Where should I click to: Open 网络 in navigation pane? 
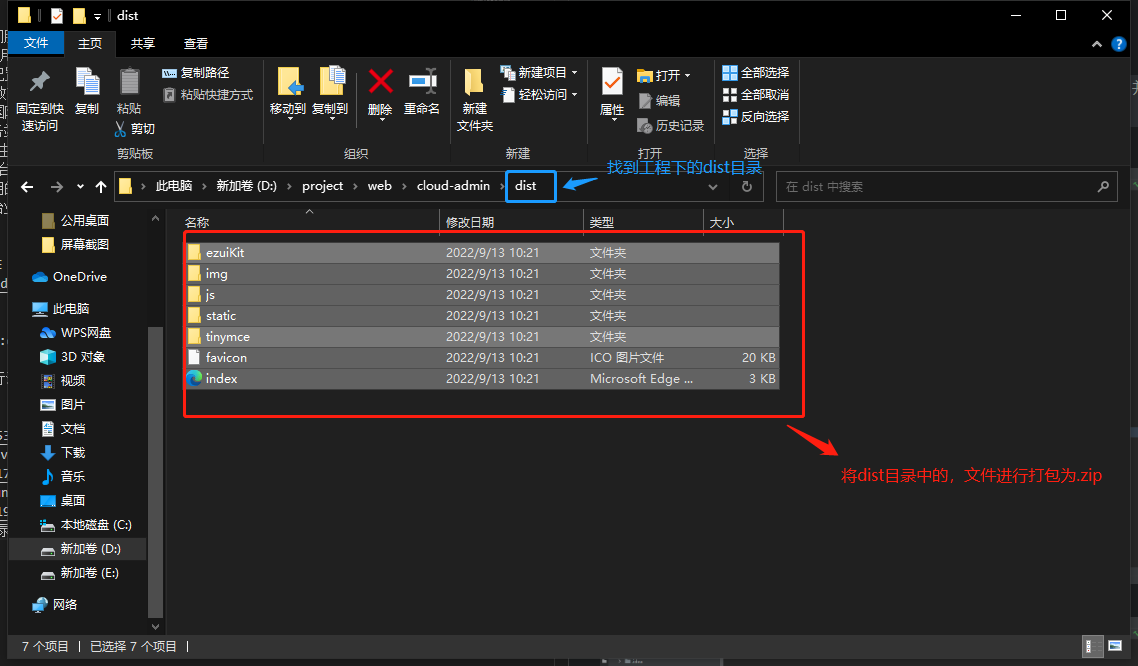(x=55, y=604)
